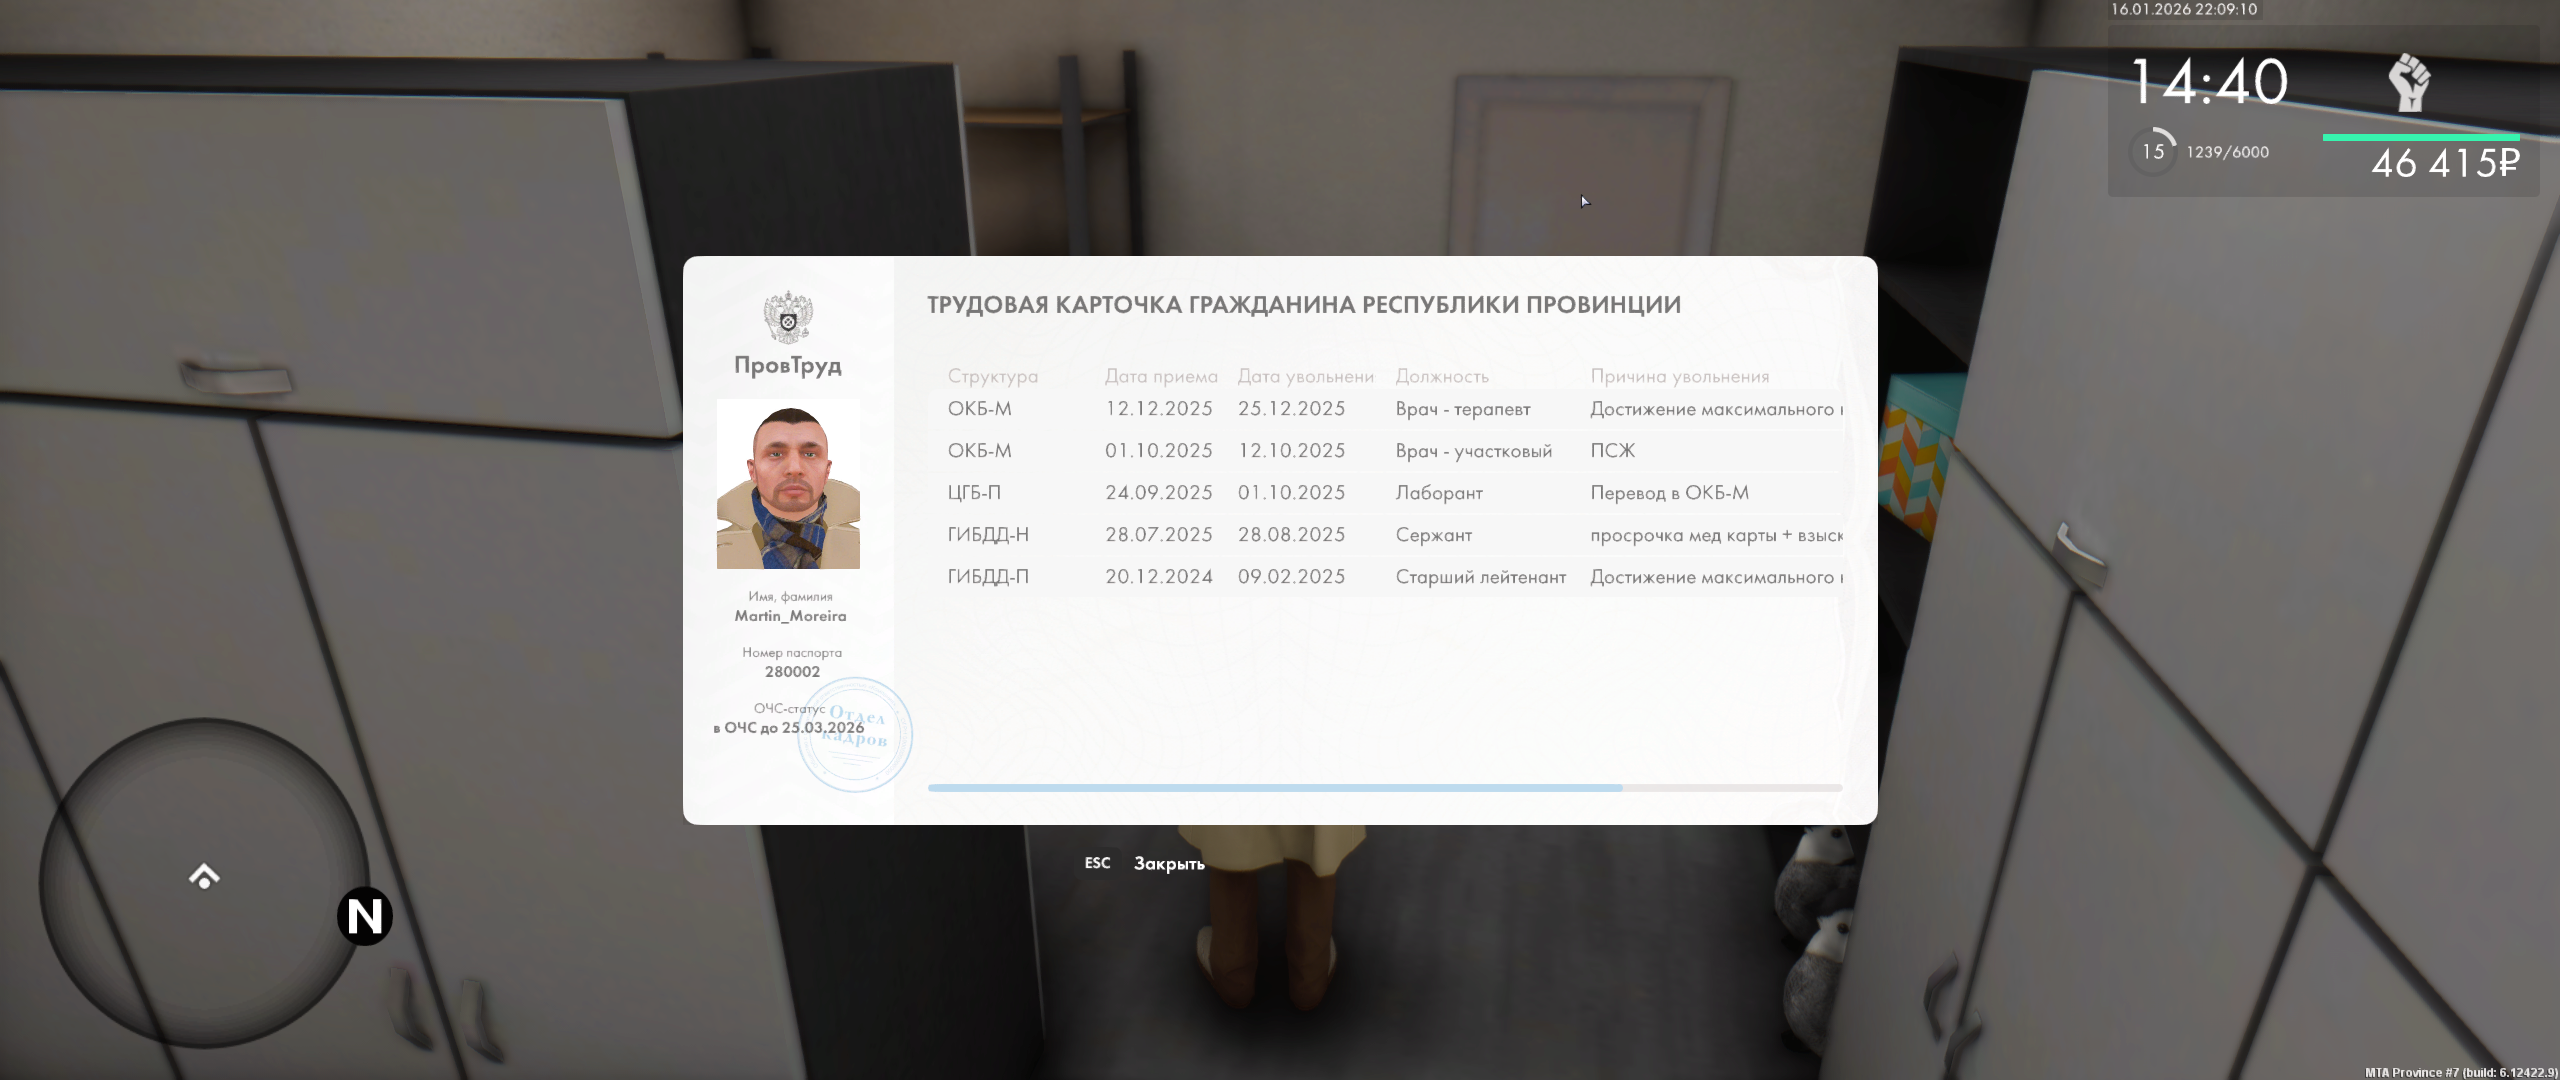Screen dimensions: 2560x1080
Task: Select the ЦГБ-П Лаборант row
Action: (x=1385, y=493)
